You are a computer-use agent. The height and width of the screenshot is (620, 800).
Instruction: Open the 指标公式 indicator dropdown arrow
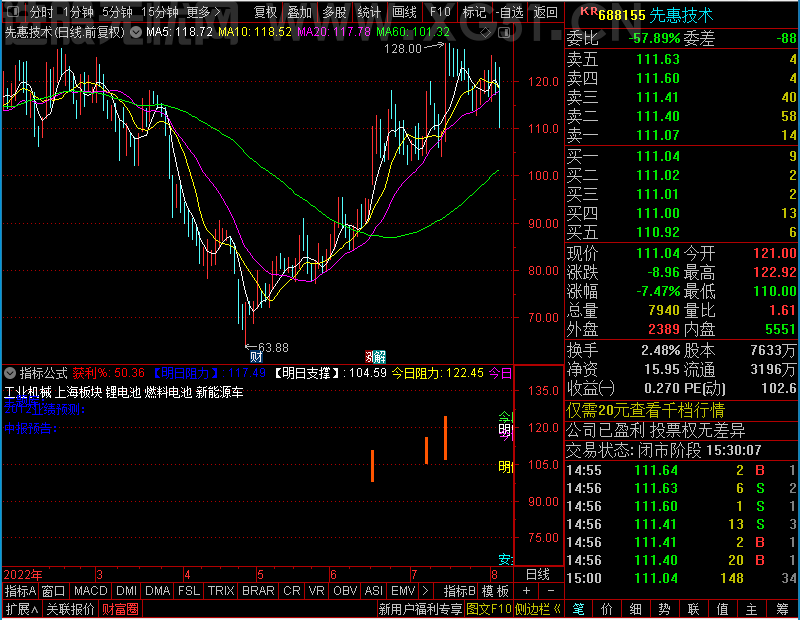pyautogui.click(x=10, y=373)
